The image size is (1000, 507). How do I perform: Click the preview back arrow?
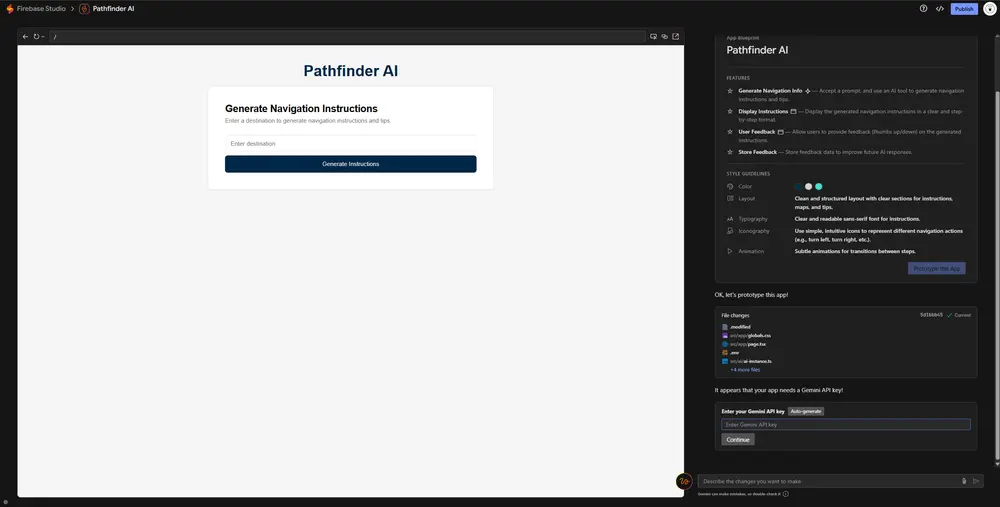click(25, 37)
